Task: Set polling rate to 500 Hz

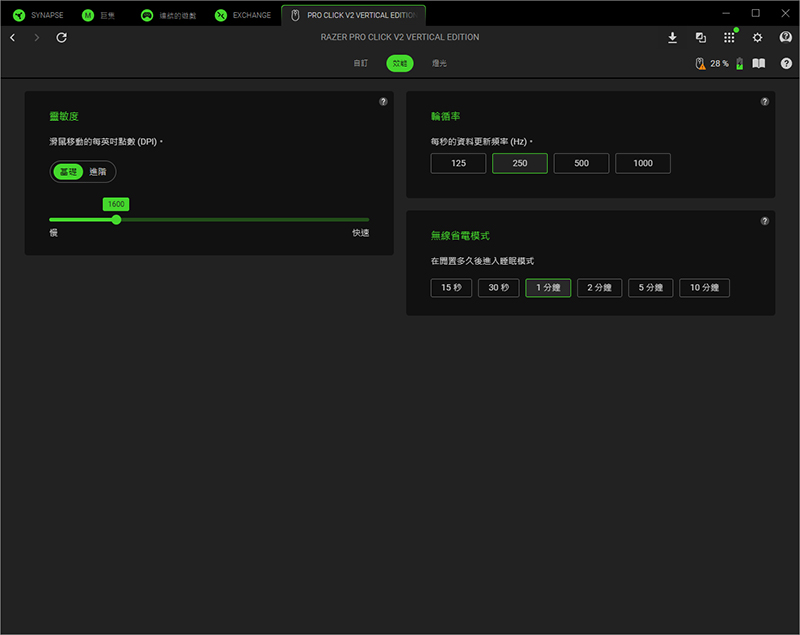Action: point(582,163)
